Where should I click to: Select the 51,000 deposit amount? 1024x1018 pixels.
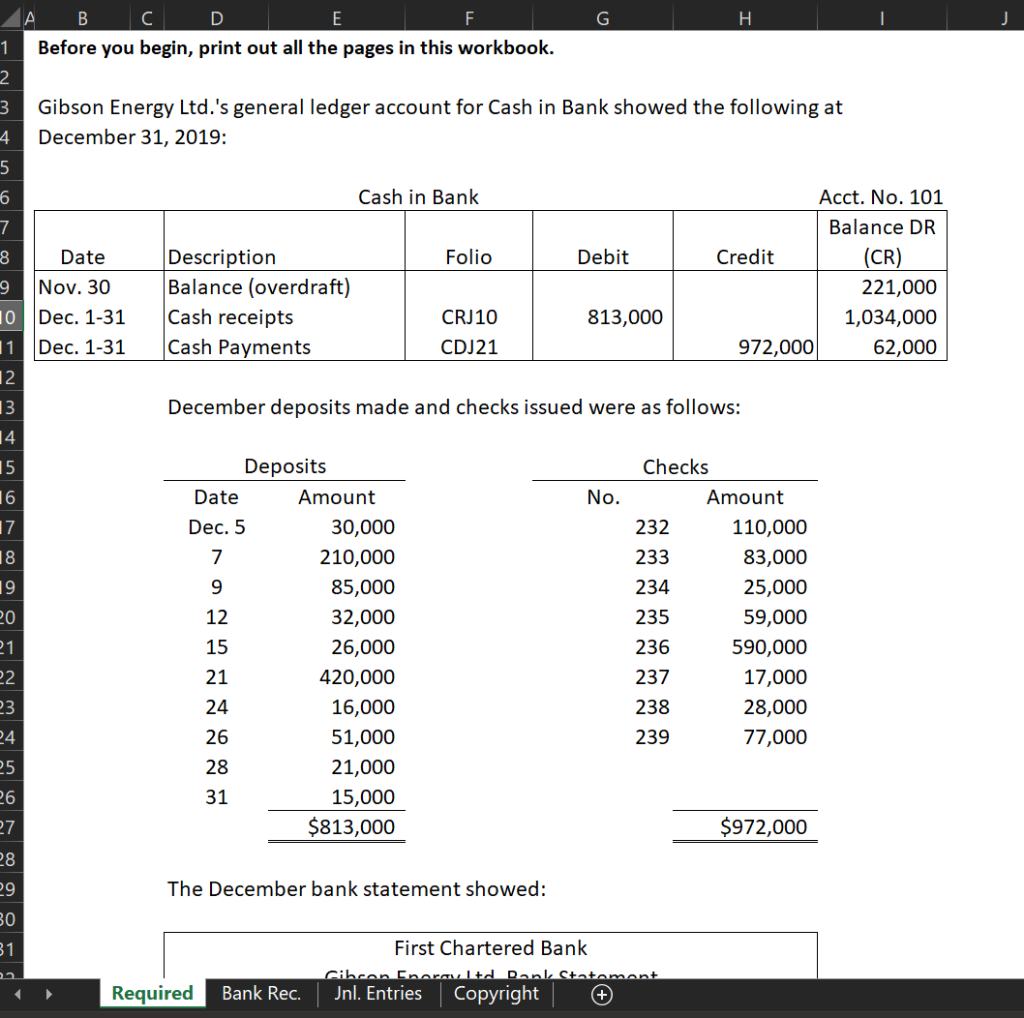336,737
